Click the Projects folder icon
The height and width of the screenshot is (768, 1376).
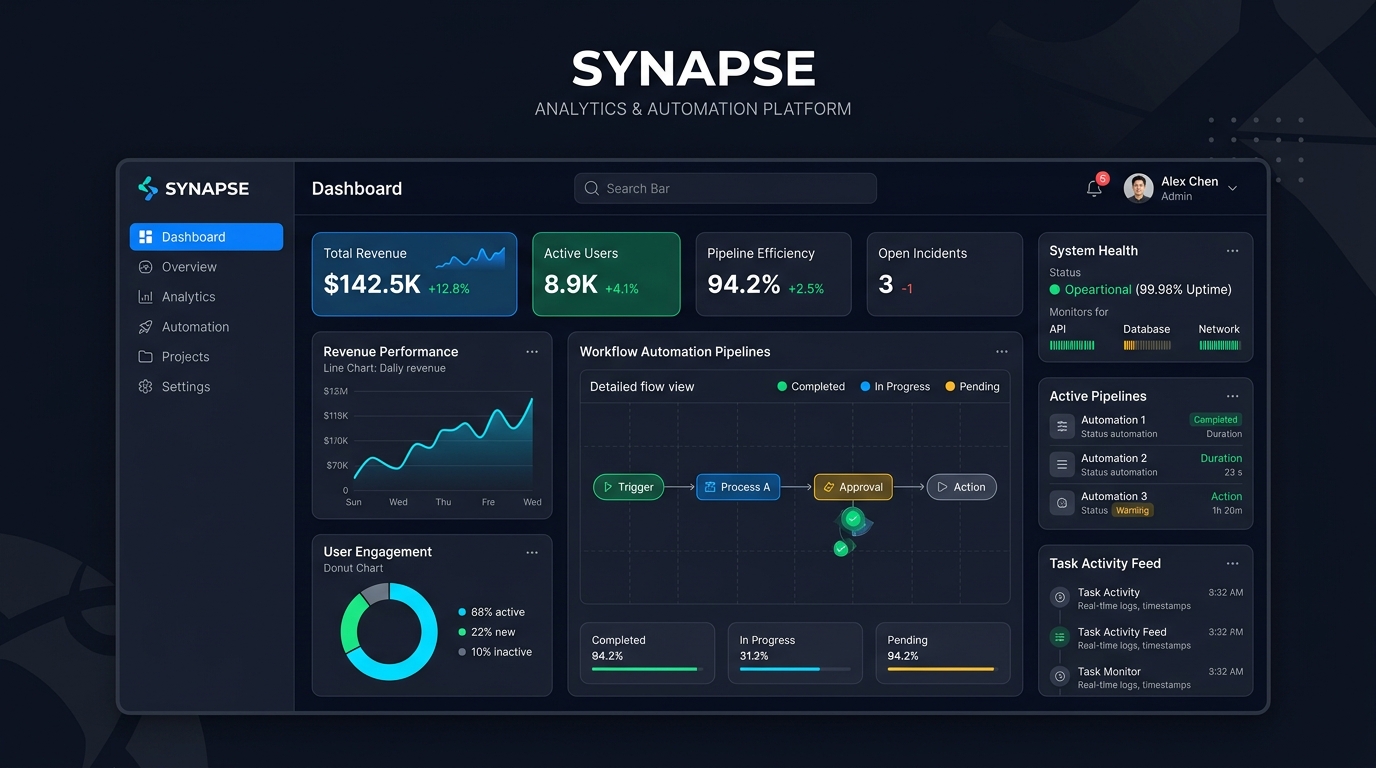coord(146,357)
